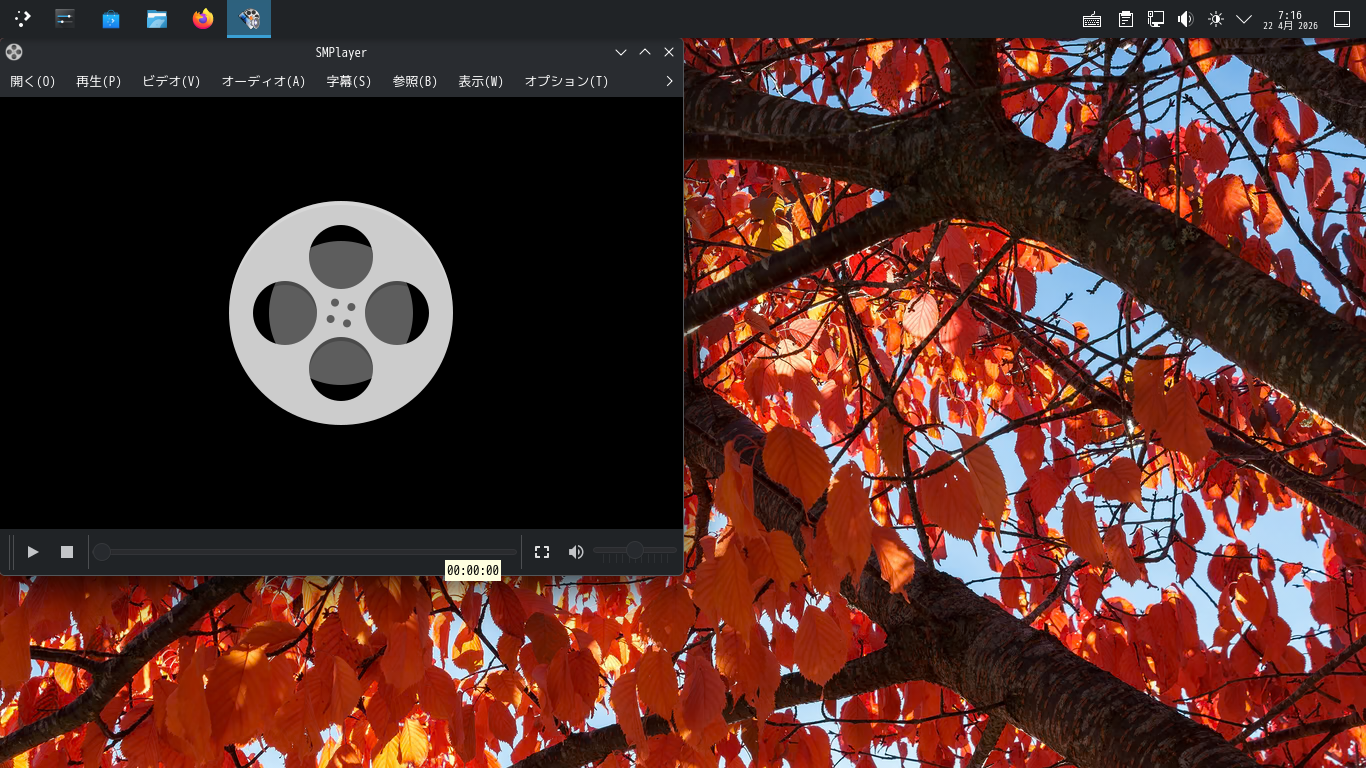This screenshot has width=1366, height=768.
Task: Open the Discover software center from the taskbar
Action: point(110,18)
